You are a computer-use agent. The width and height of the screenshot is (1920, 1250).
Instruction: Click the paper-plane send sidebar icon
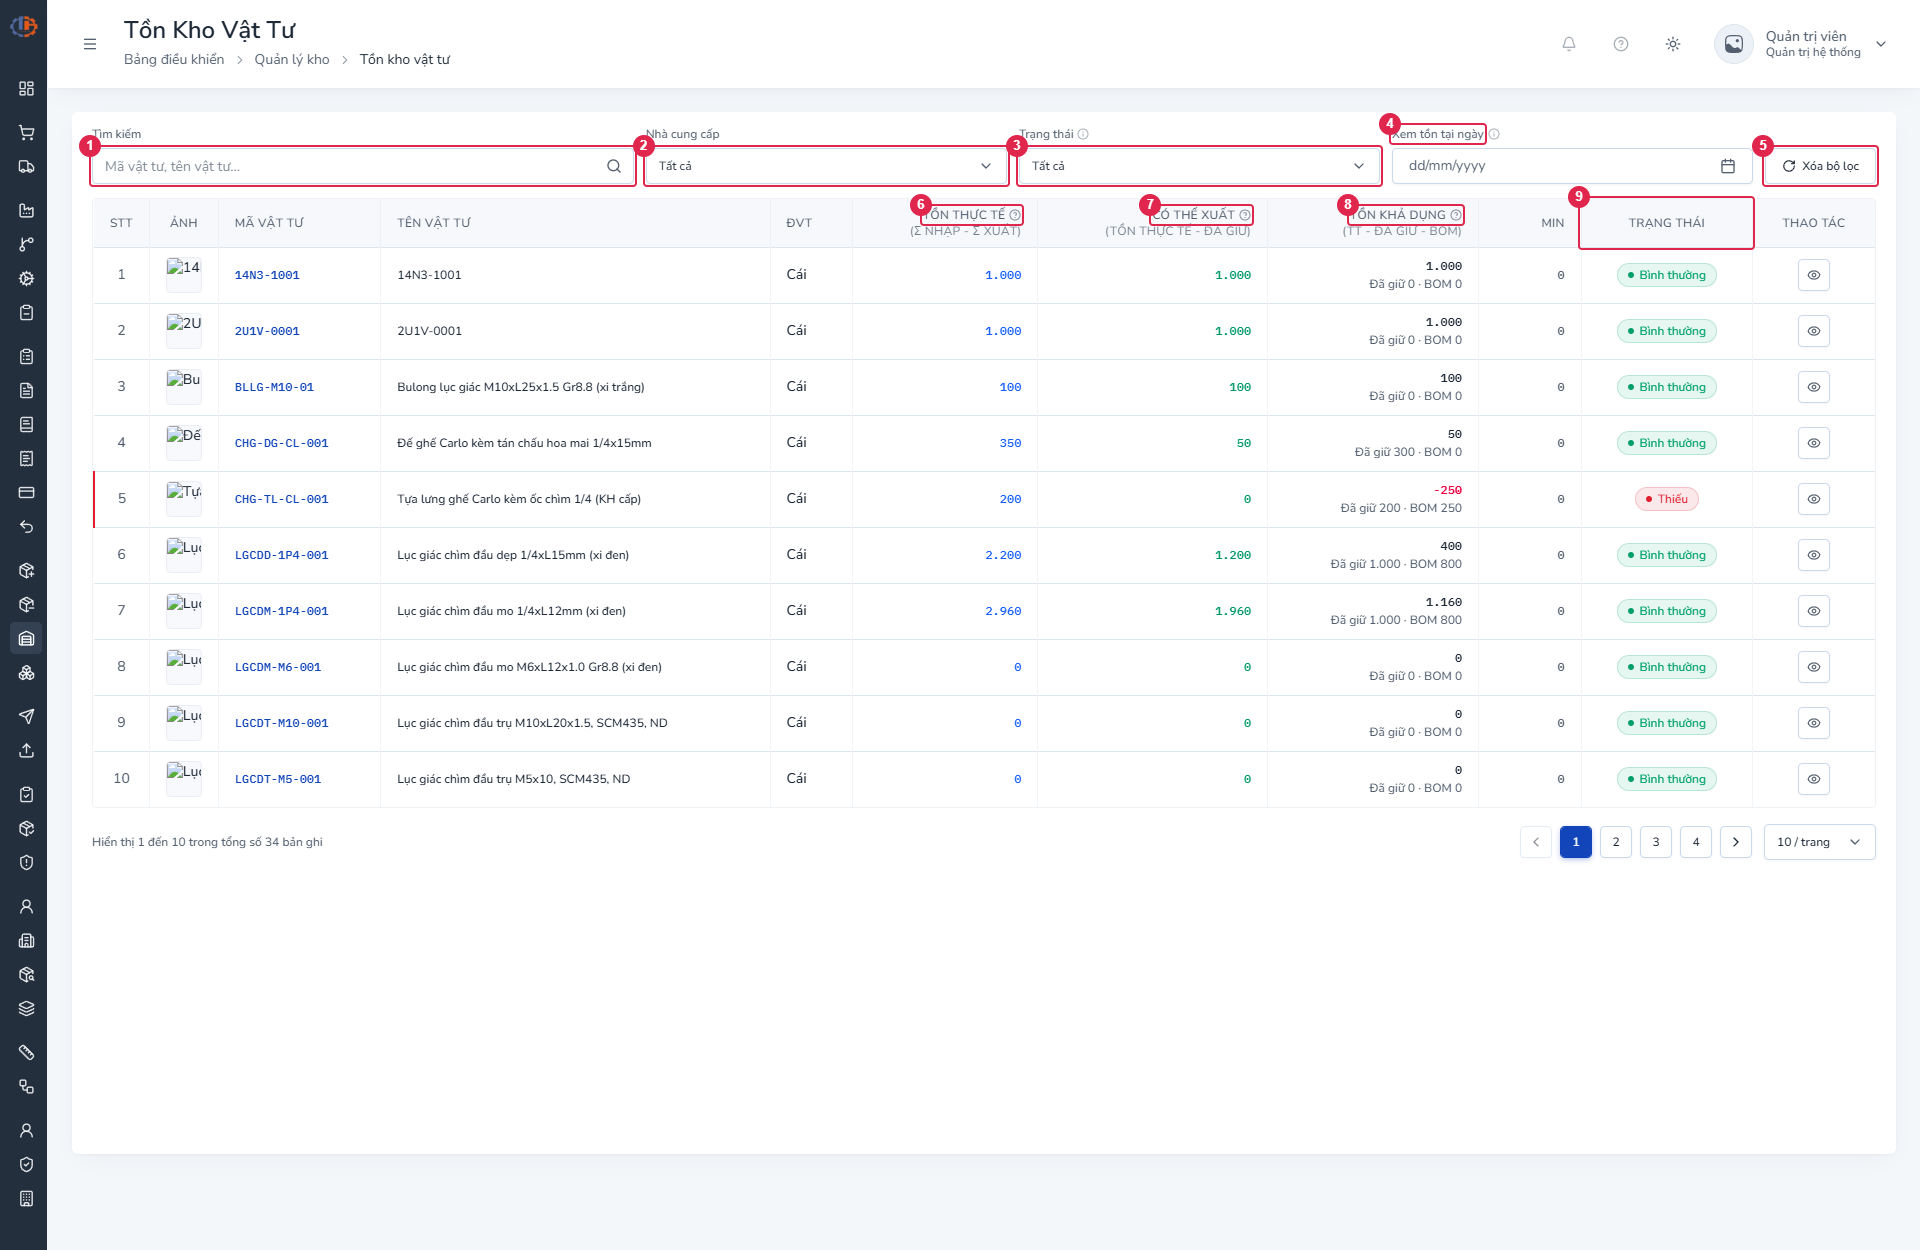coord(26,716)
